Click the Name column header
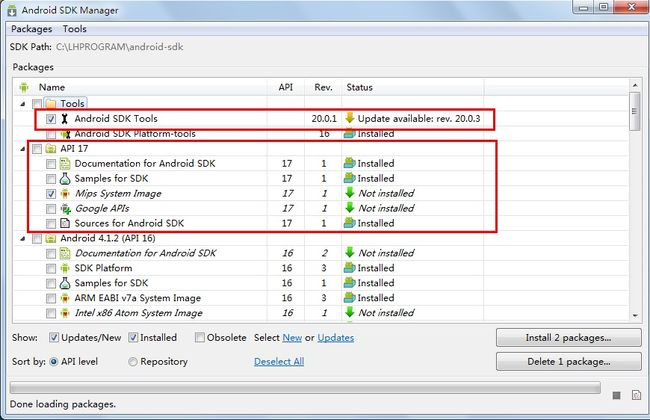The width and height of the screenshot is (650, 420). point(52,87)
